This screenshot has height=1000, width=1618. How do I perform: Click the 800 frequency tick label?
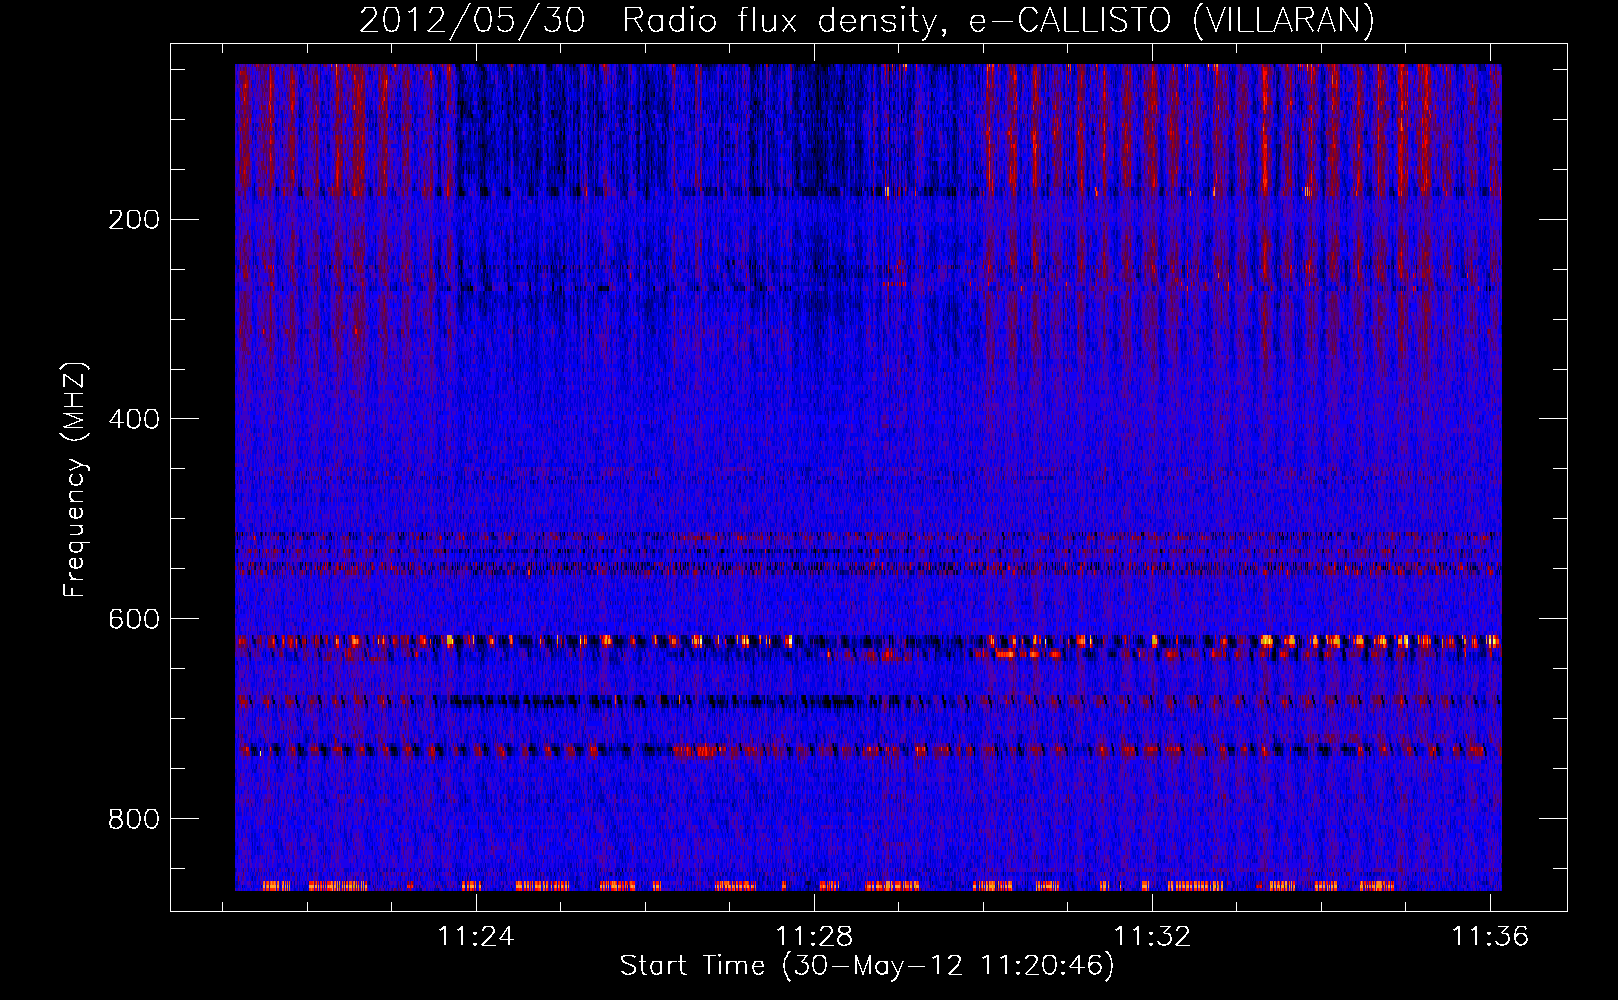[134, 819]
